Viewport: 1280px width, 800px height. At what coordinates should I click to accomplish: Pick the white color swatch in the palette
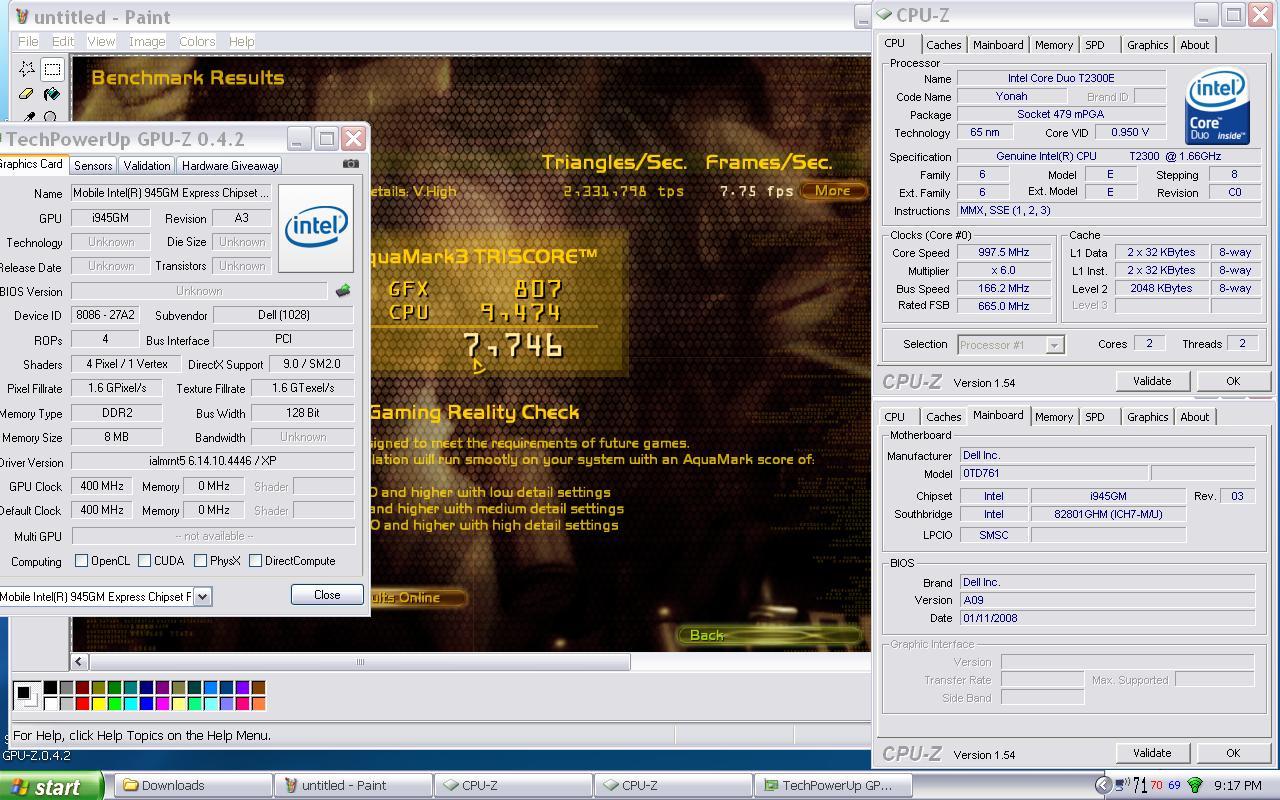pyautogui.click(x=50, y=703)
